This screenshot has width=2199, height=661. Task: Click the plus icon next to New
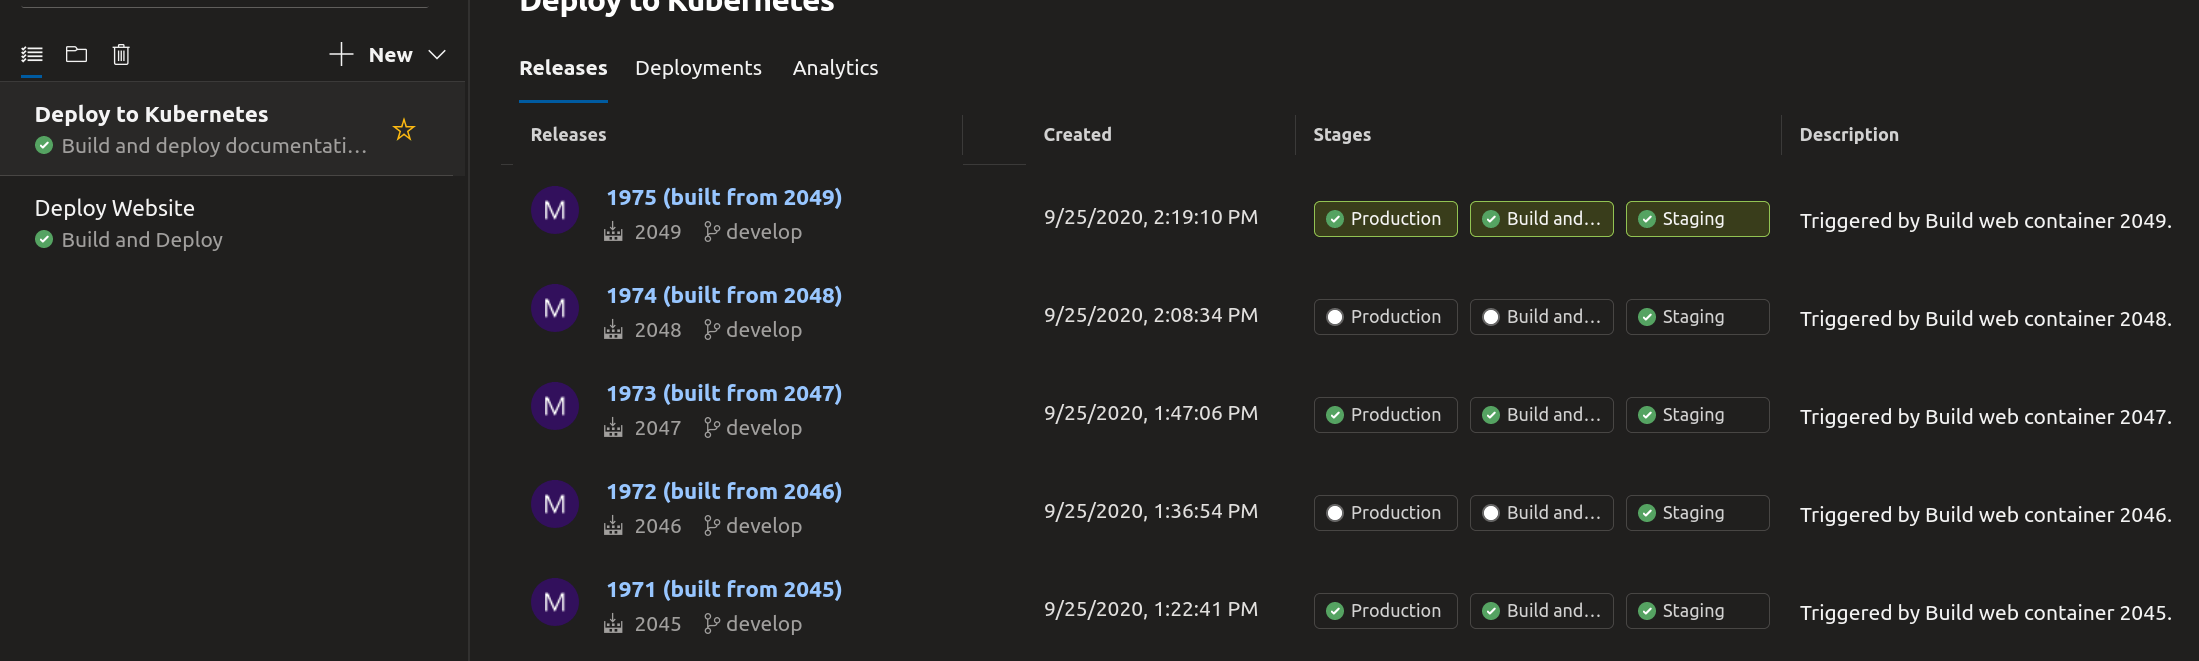coord(341,54)
